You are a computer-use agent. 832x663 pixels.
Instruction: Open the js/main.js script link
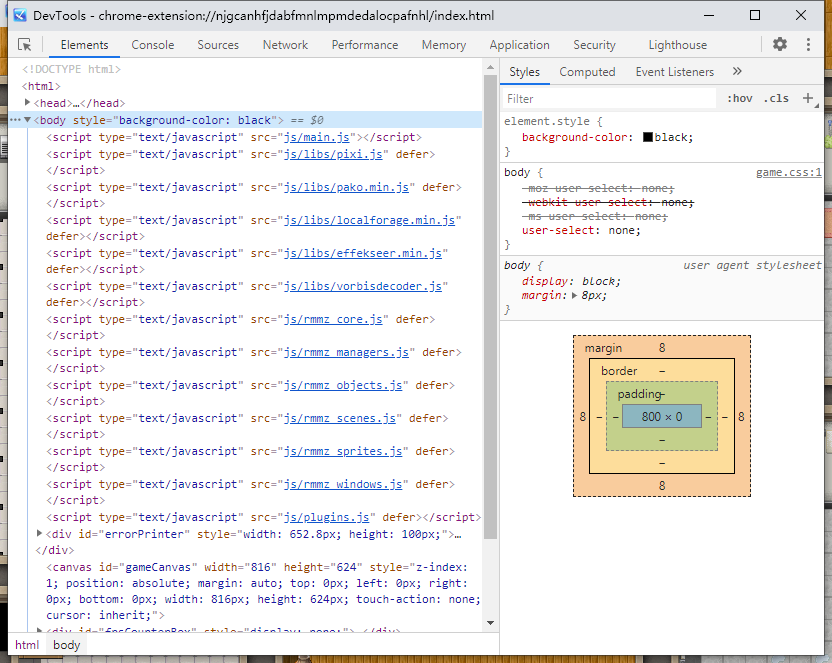[x=317, y=137]
